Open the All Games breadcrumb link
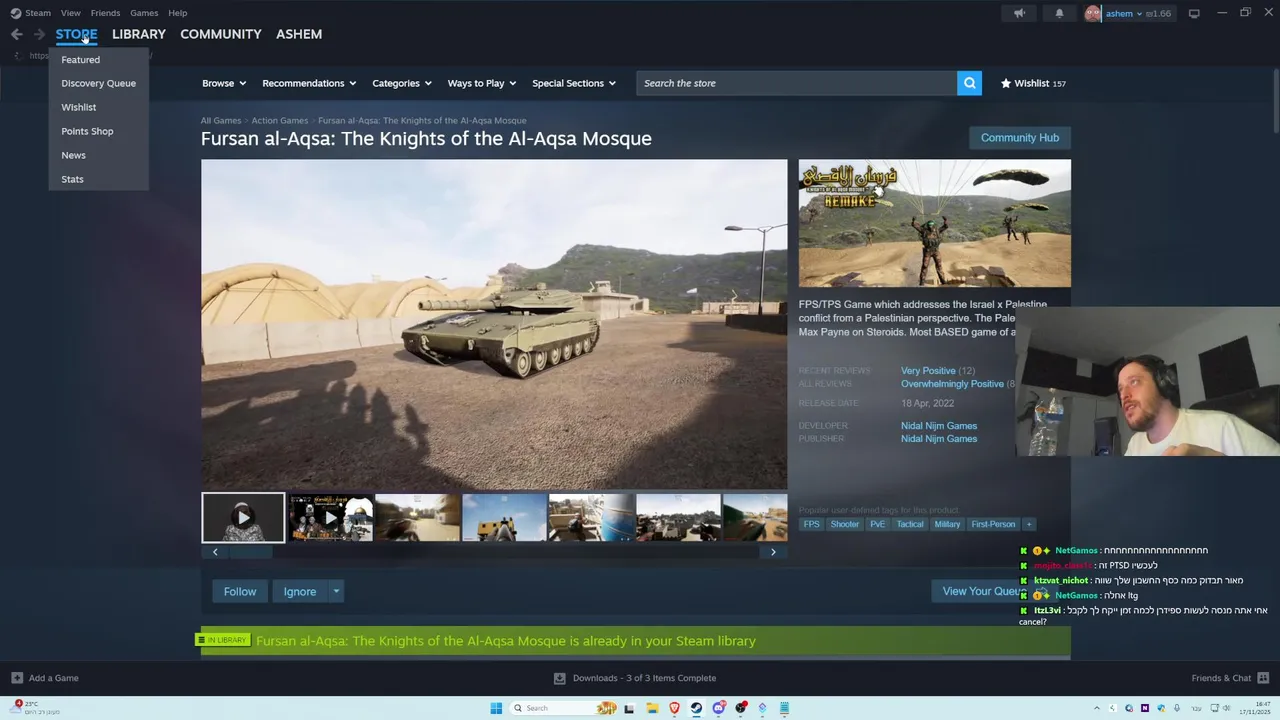 [x=221, y=121]
